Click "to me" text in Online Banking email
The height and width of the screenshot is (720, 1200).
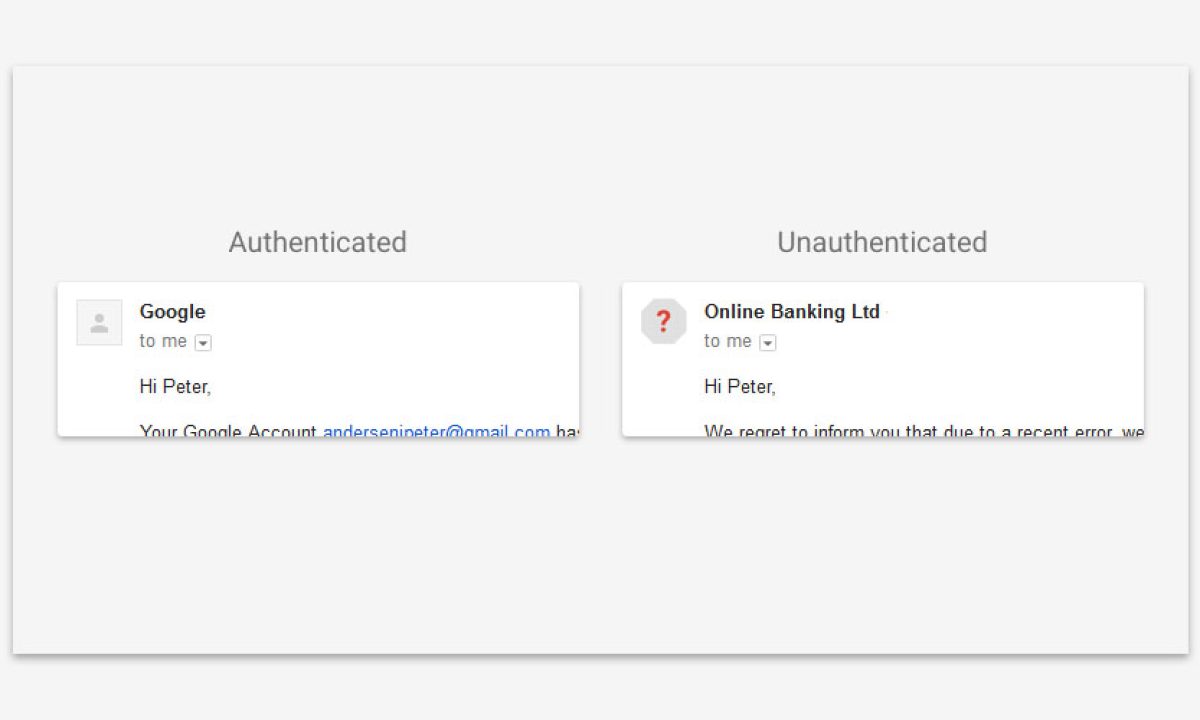click(727, 341)
